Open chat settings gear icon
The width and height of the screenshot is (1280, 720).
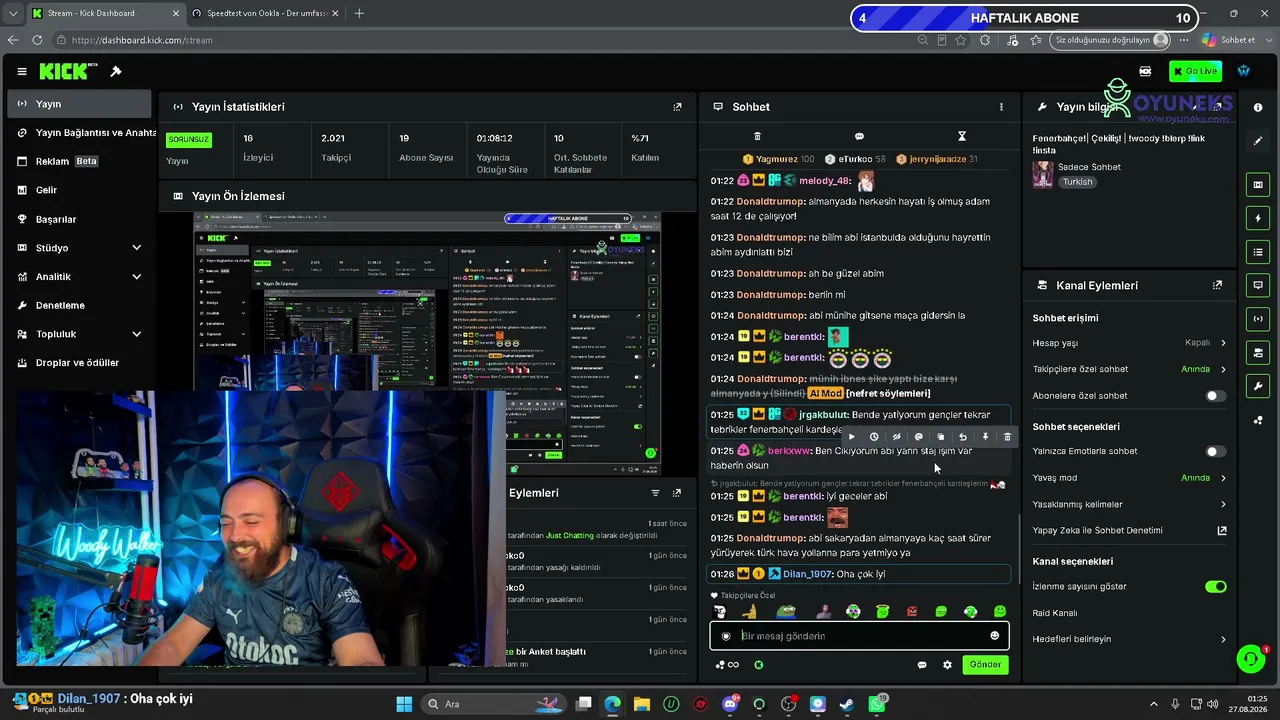947,665
